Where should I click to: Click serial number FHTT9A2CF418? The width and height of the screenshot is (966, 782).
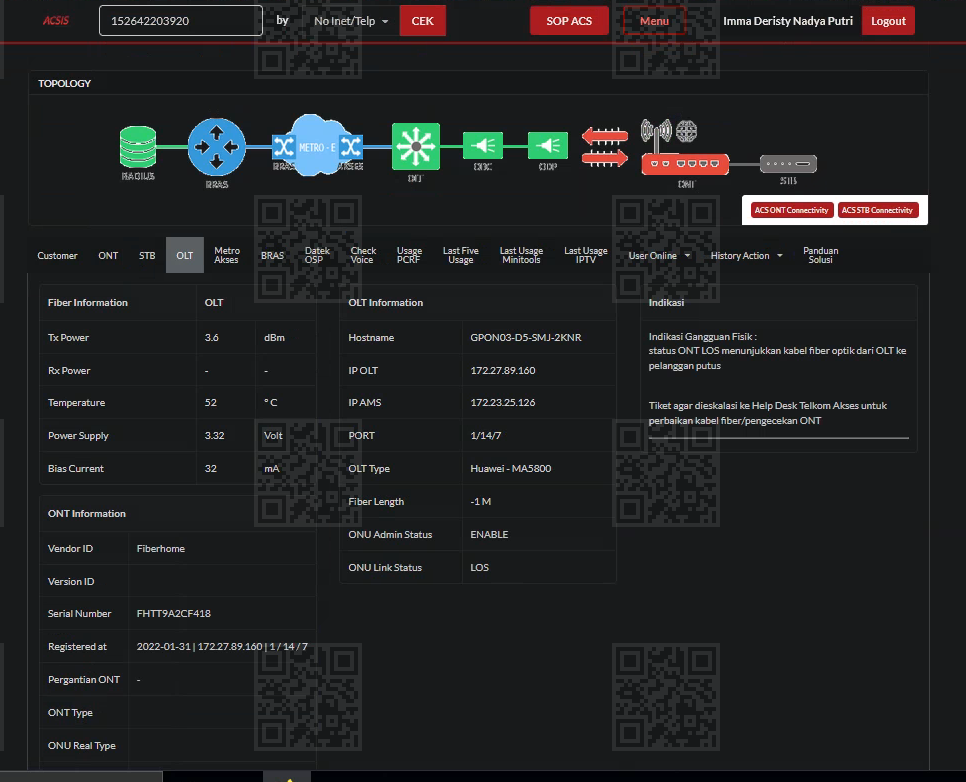pos(174,614)
